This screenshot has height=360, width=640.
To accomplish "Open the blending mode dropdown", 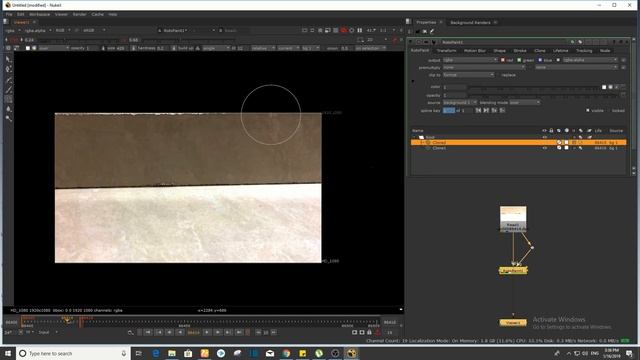I will [x=525, y=102].
